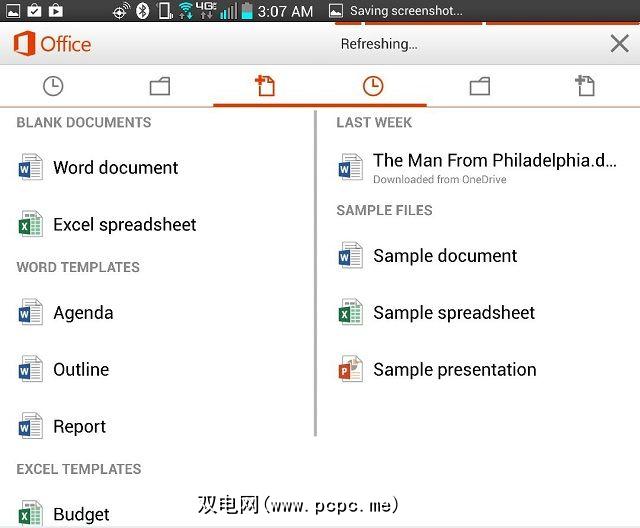This screenshot has height=528, width=640.
Task: Tap the Play Store notification icon
Action: [56, 11]
